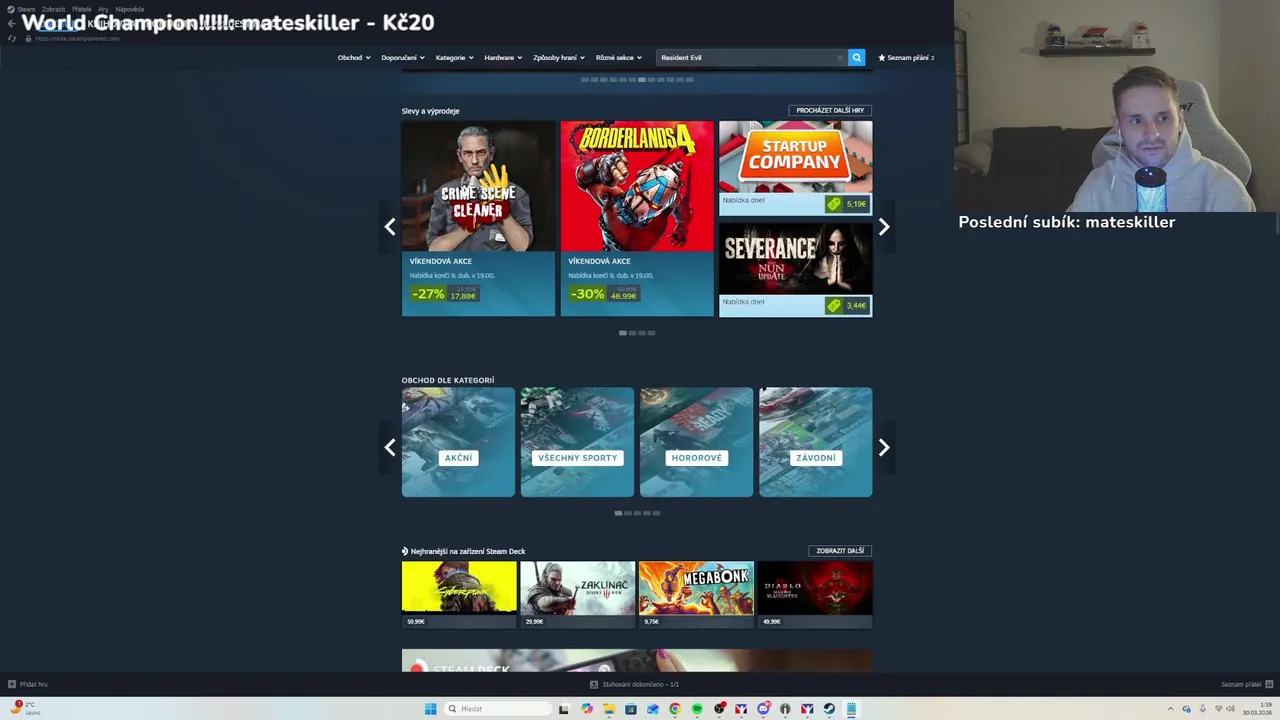
Task: Click the microphone icon in system tray
Action: [x=1203, y=709]
